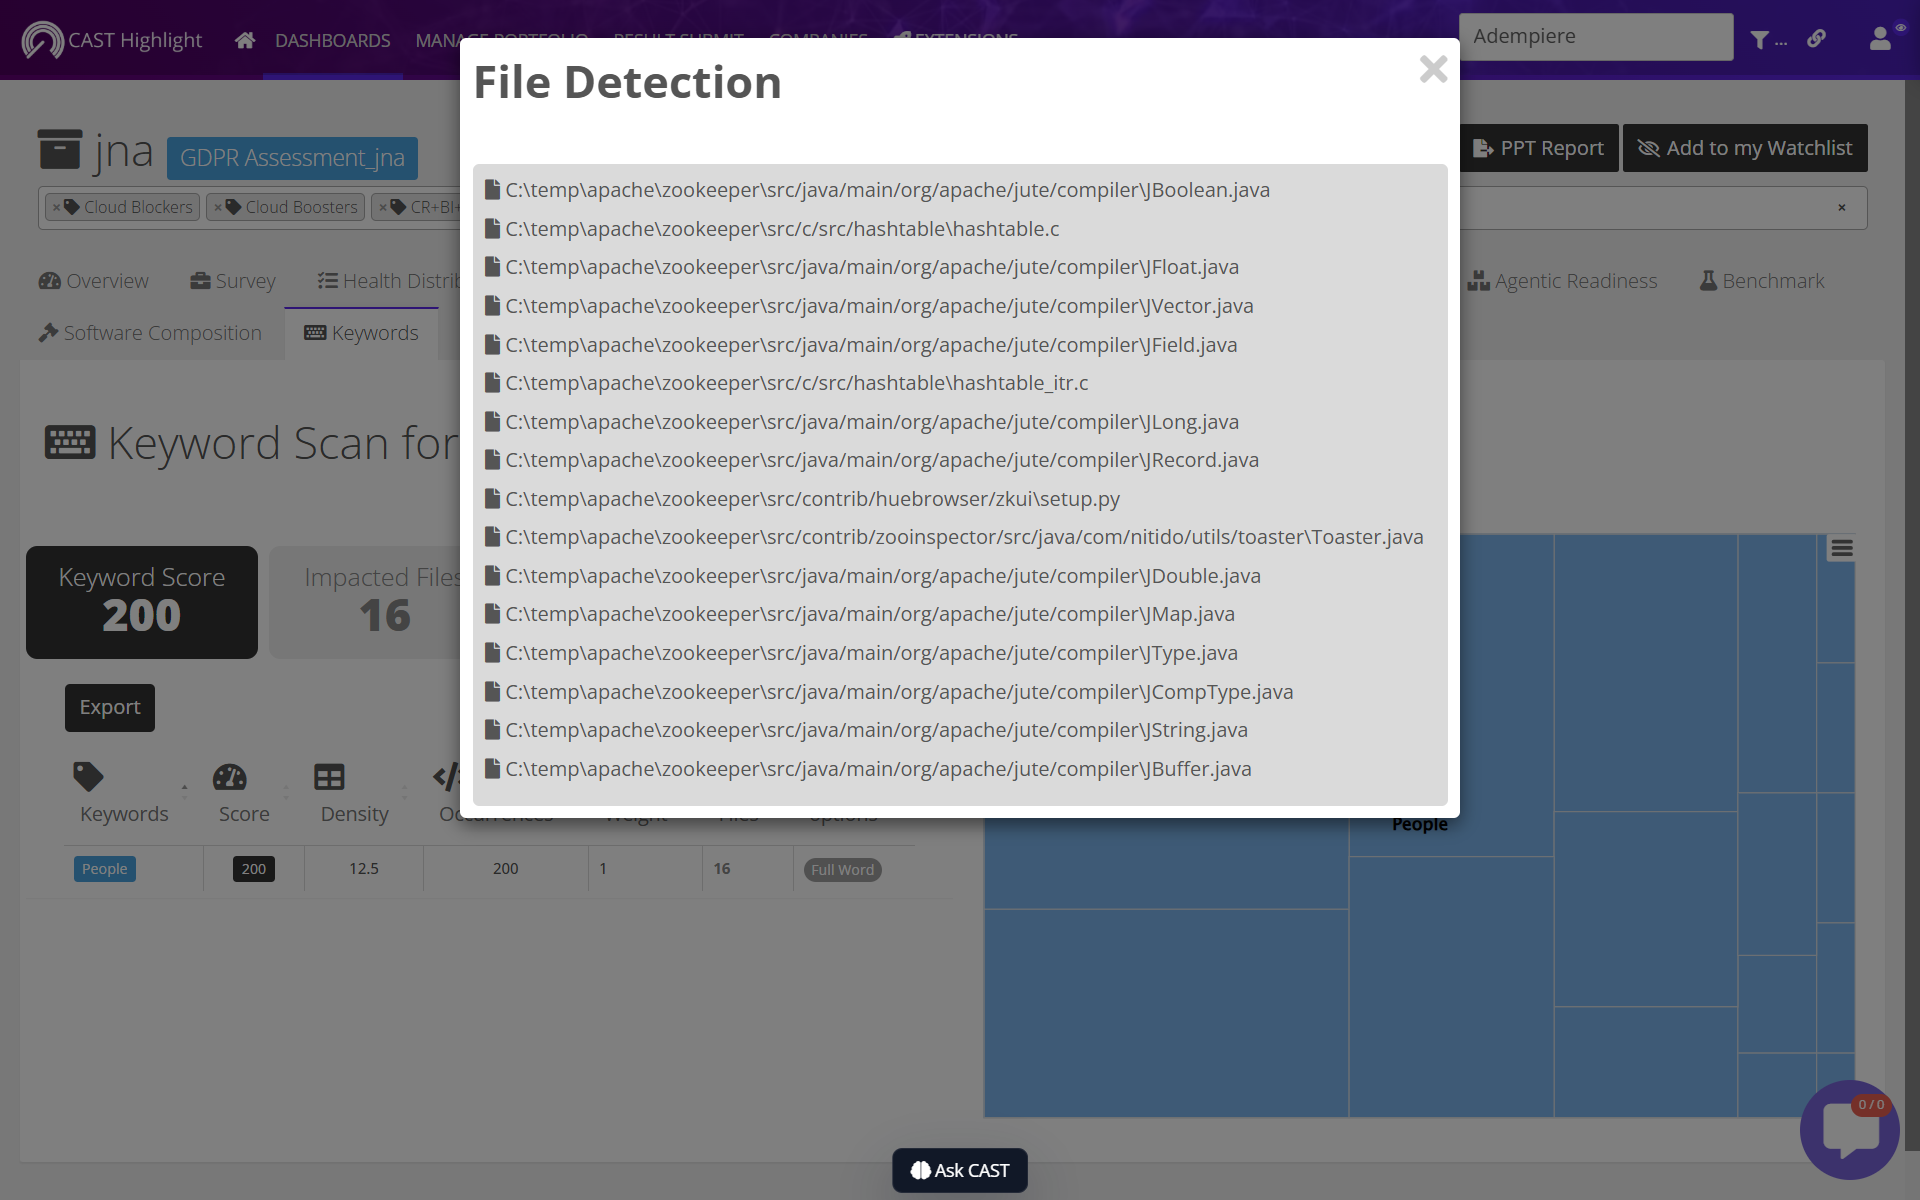Click the Export button
The height and width of the screenshot is (1200, 1920).
pyautogui.click(x=110, y=707)
